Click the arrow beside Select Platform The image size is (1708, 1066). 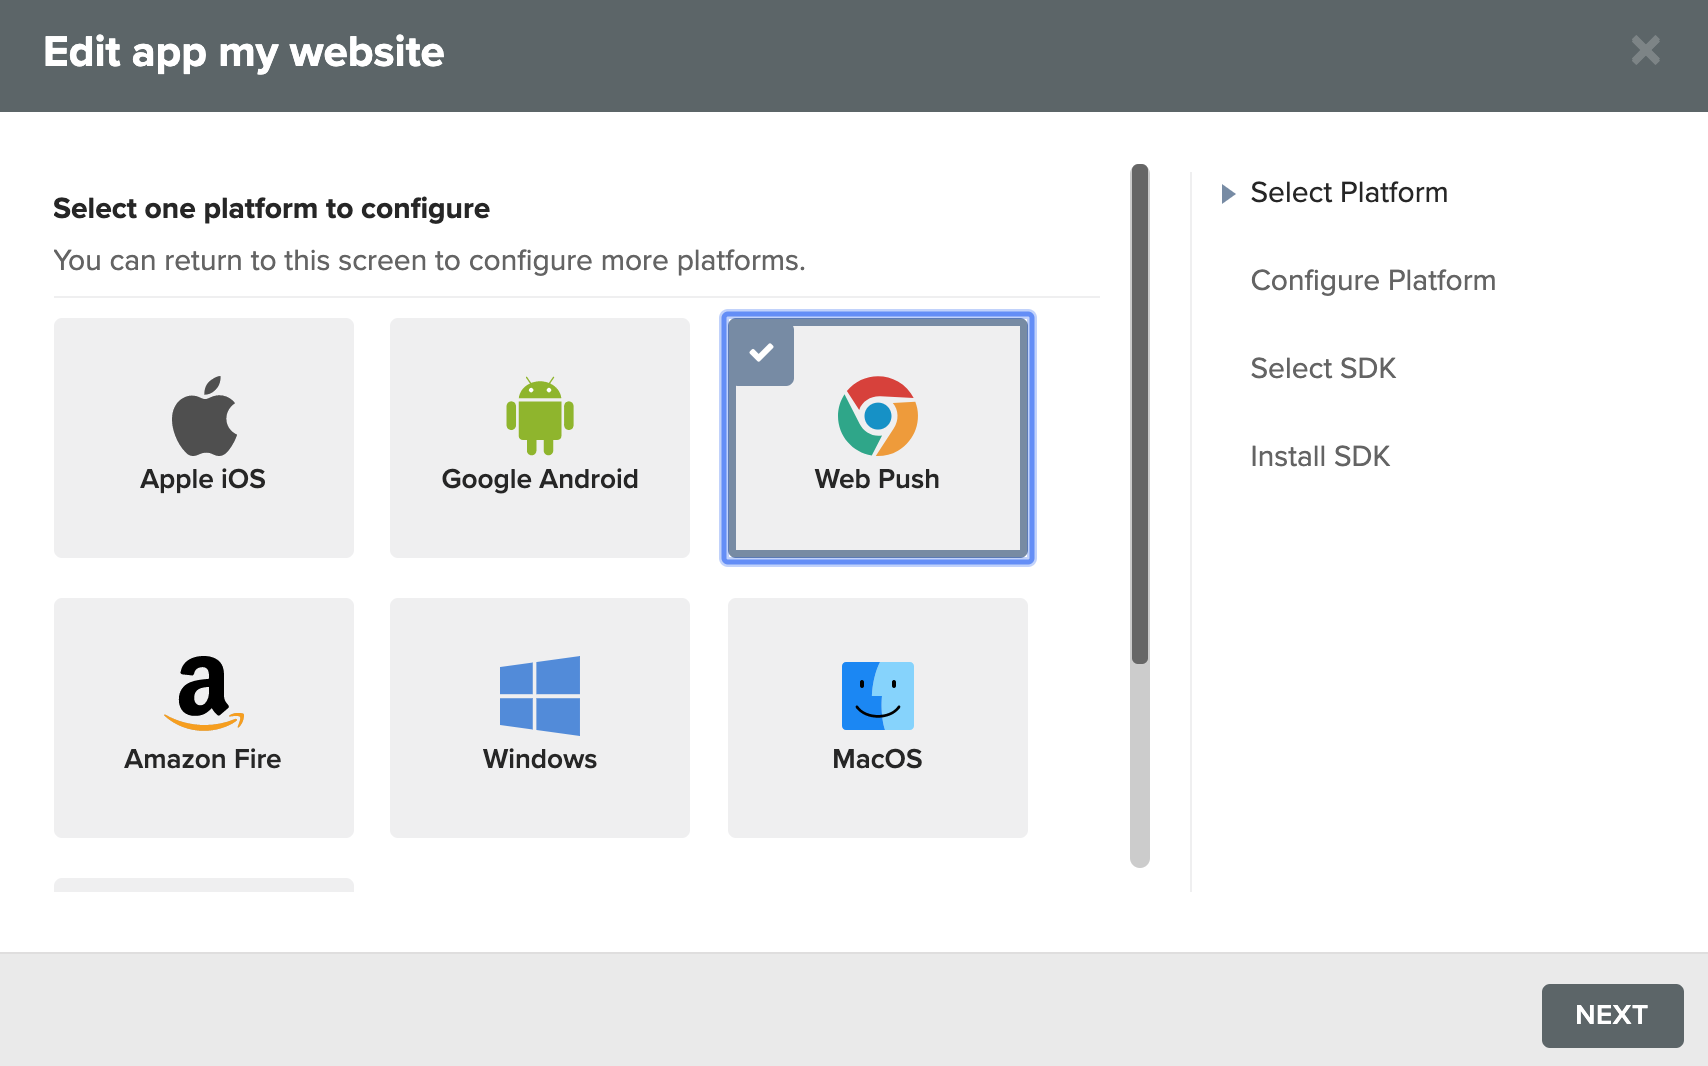pyautogui.click(x=1229, y=193)
